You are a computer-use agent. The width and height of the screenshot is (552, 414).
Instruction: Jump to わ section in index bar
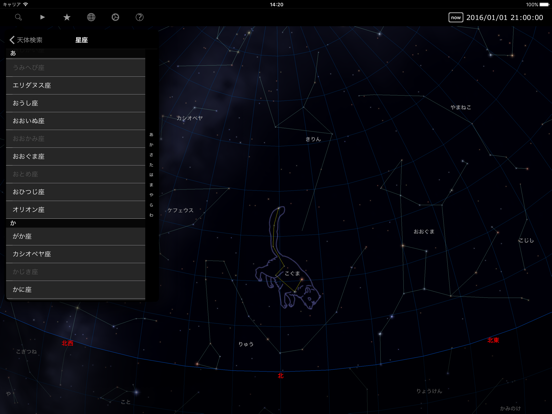click(151, 215)
